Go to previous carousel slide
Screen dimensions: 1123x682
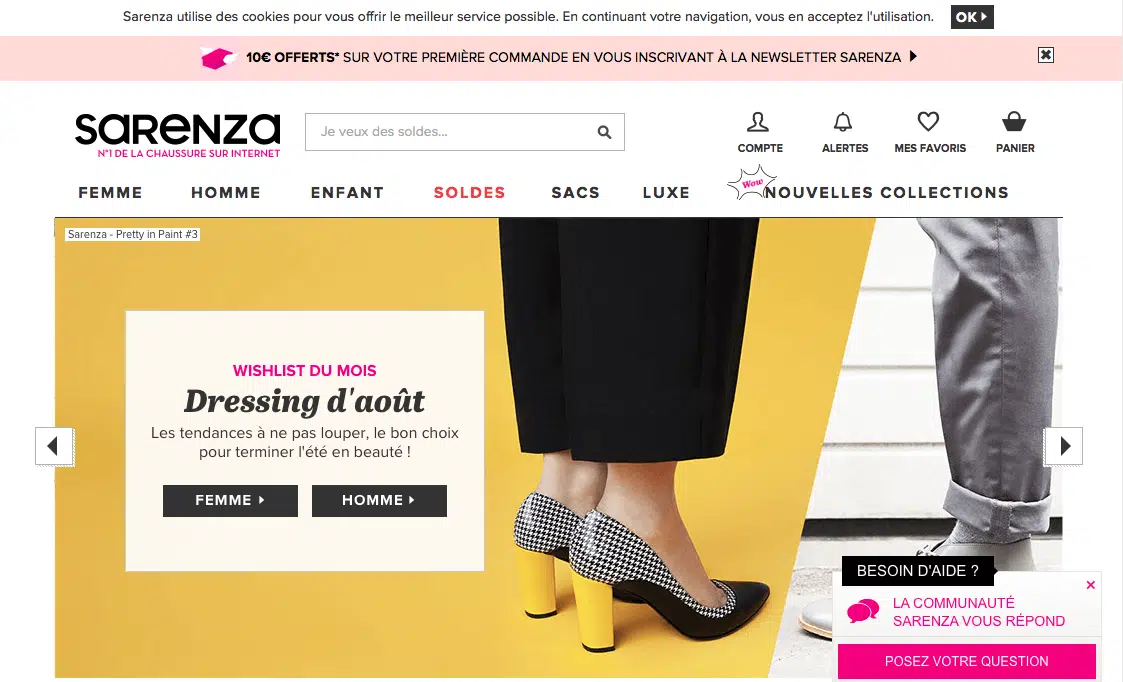[54, 446]
